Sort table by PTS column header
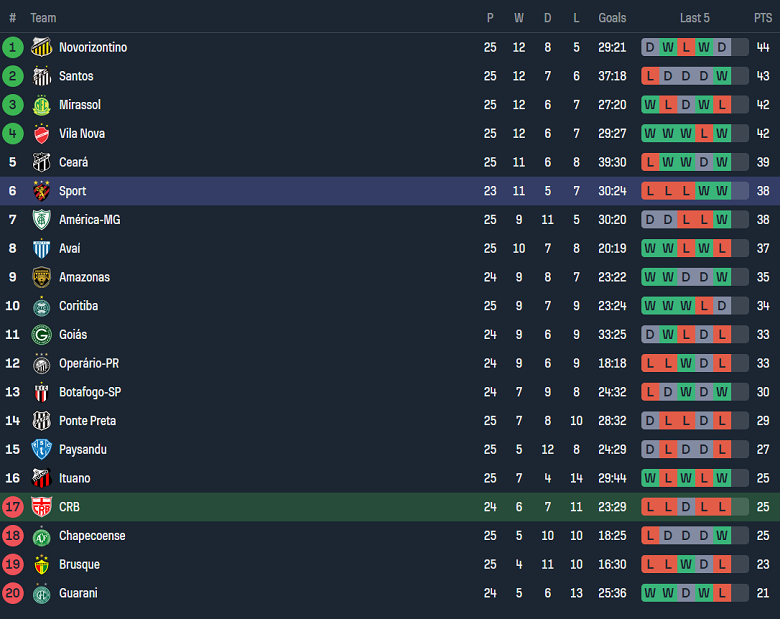 pos(763,18)
